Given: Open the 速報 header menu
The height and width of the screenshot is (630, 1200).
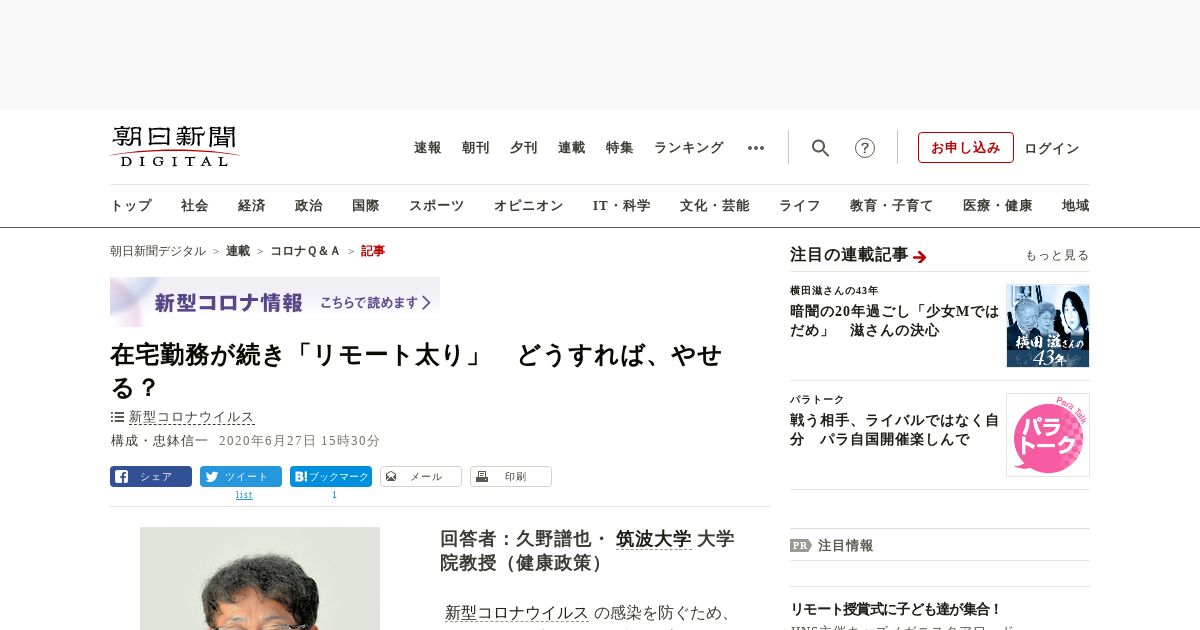Looking at the screenshot, I should (x=428, y=148).
